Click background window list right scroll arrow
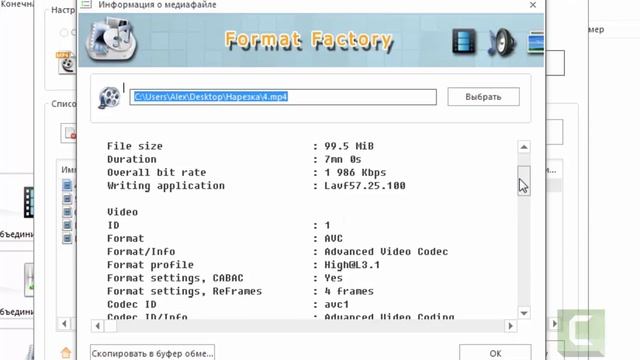Viewport: 640px width, 360px height. coord(554,324)
